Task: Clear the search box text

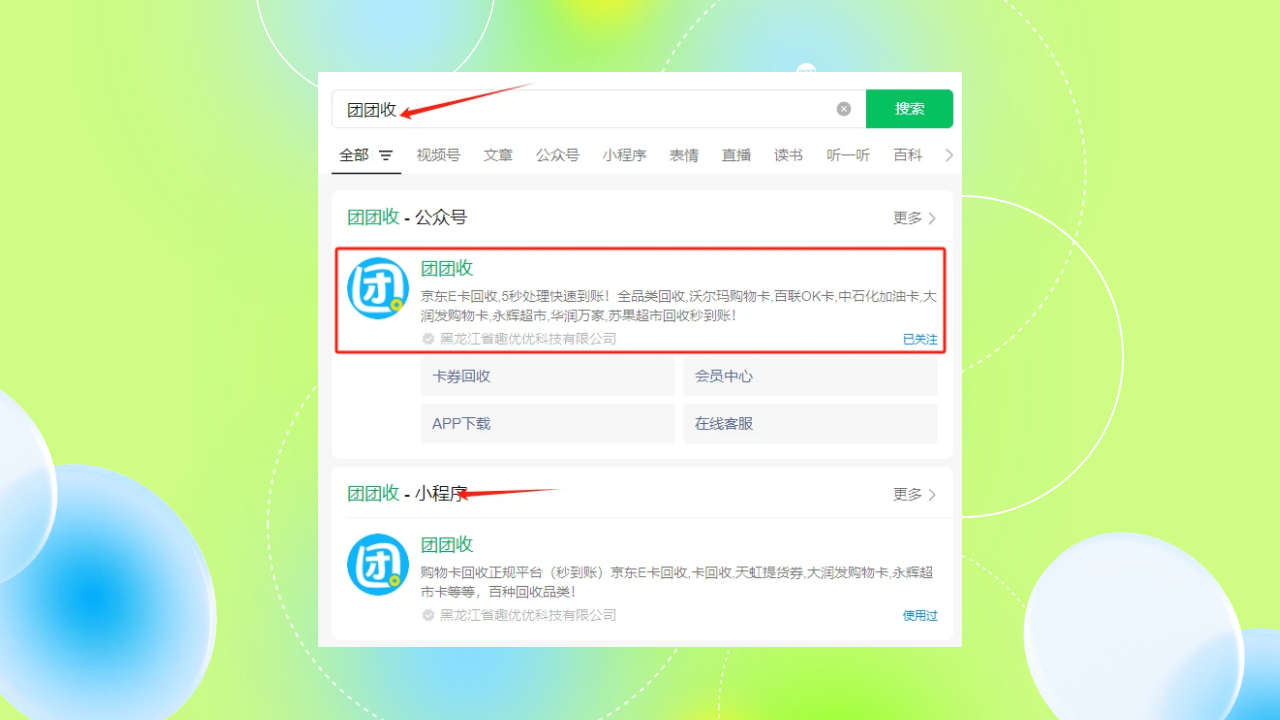Action: pos(844,109)
